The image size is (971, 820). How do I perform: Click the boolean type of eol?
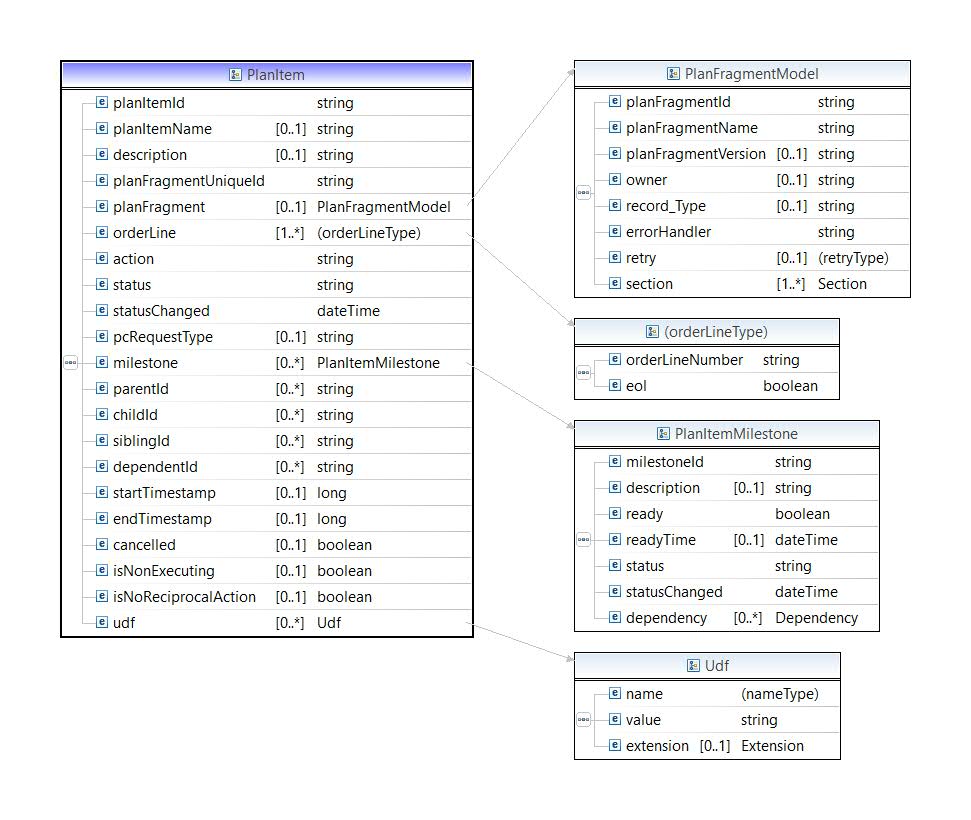pos(790,386)
